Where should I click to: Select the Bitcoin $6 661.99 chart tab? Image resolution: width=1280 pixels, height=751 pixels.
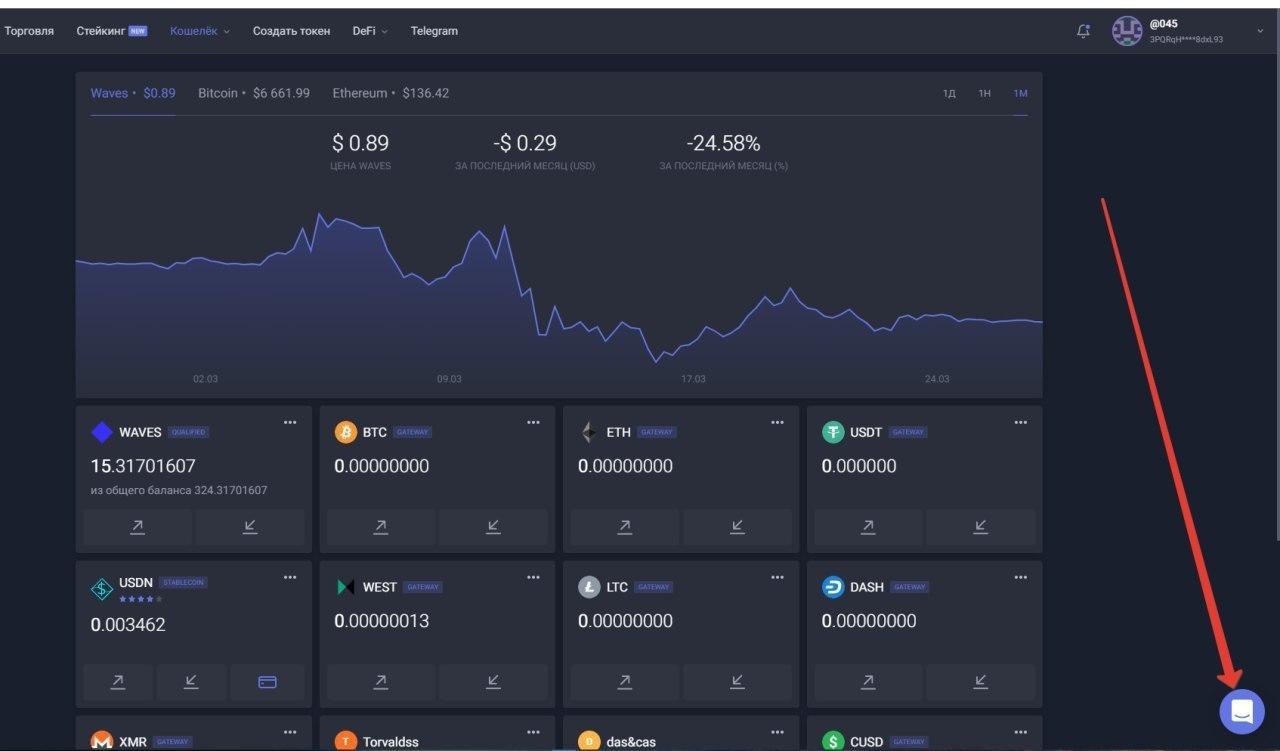click(x=254, y=93)
